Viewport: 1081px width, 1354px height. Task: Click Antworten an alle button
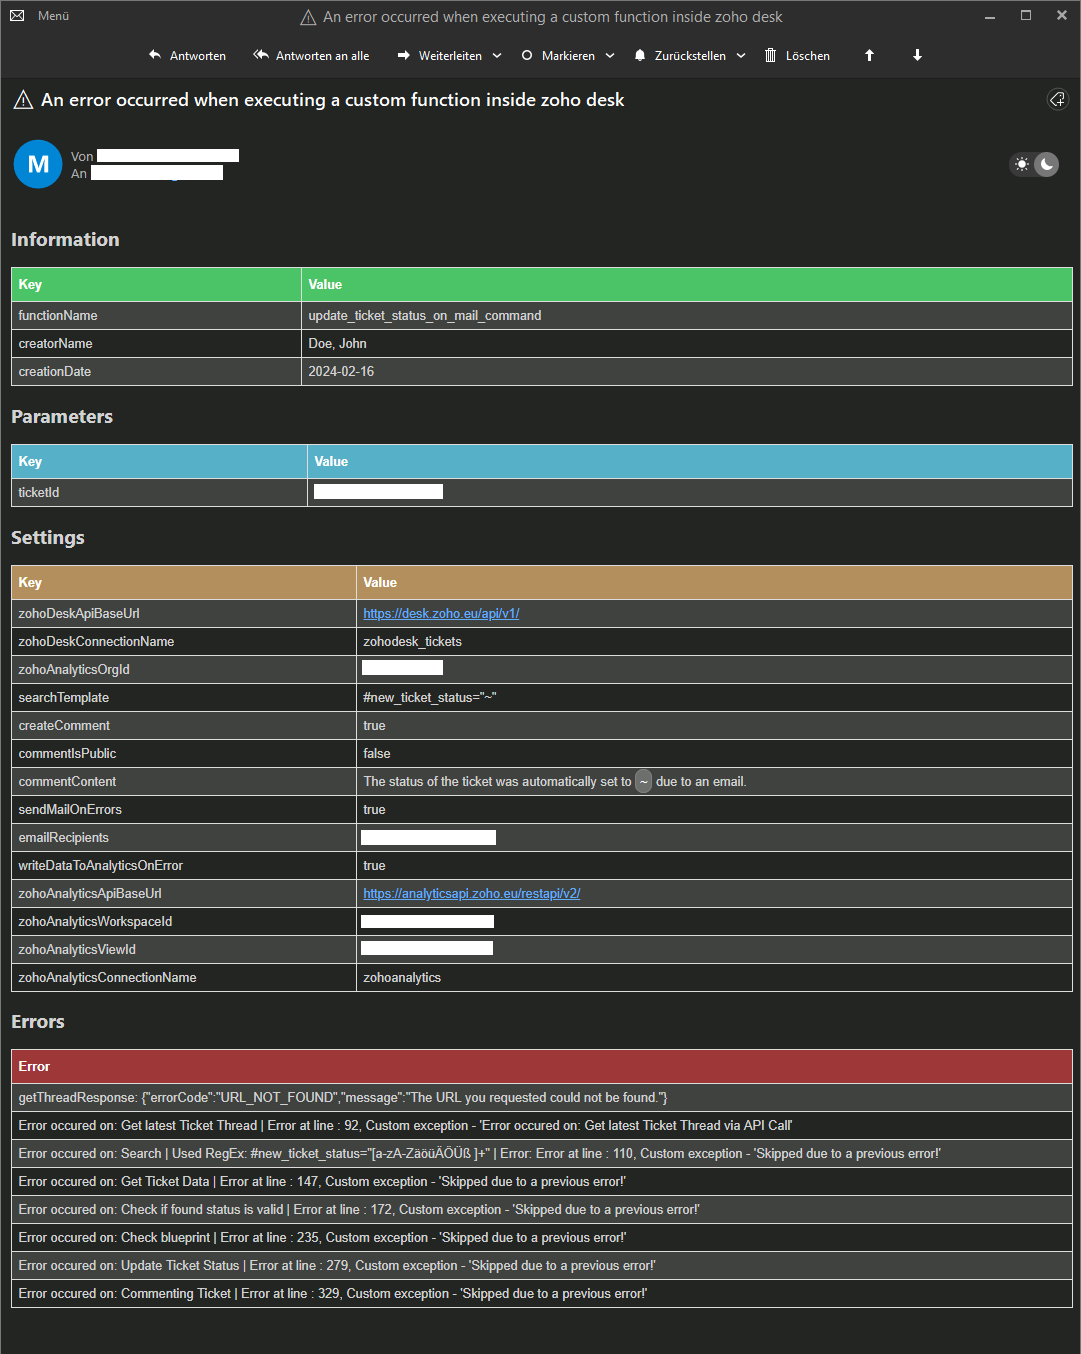(311, 56)
